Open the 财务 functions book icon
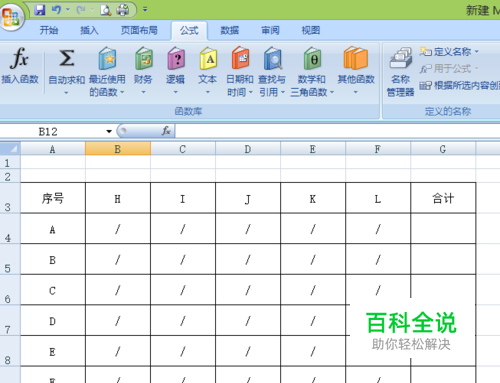Viewport: 500px width, 383px height. pos(144,58)
